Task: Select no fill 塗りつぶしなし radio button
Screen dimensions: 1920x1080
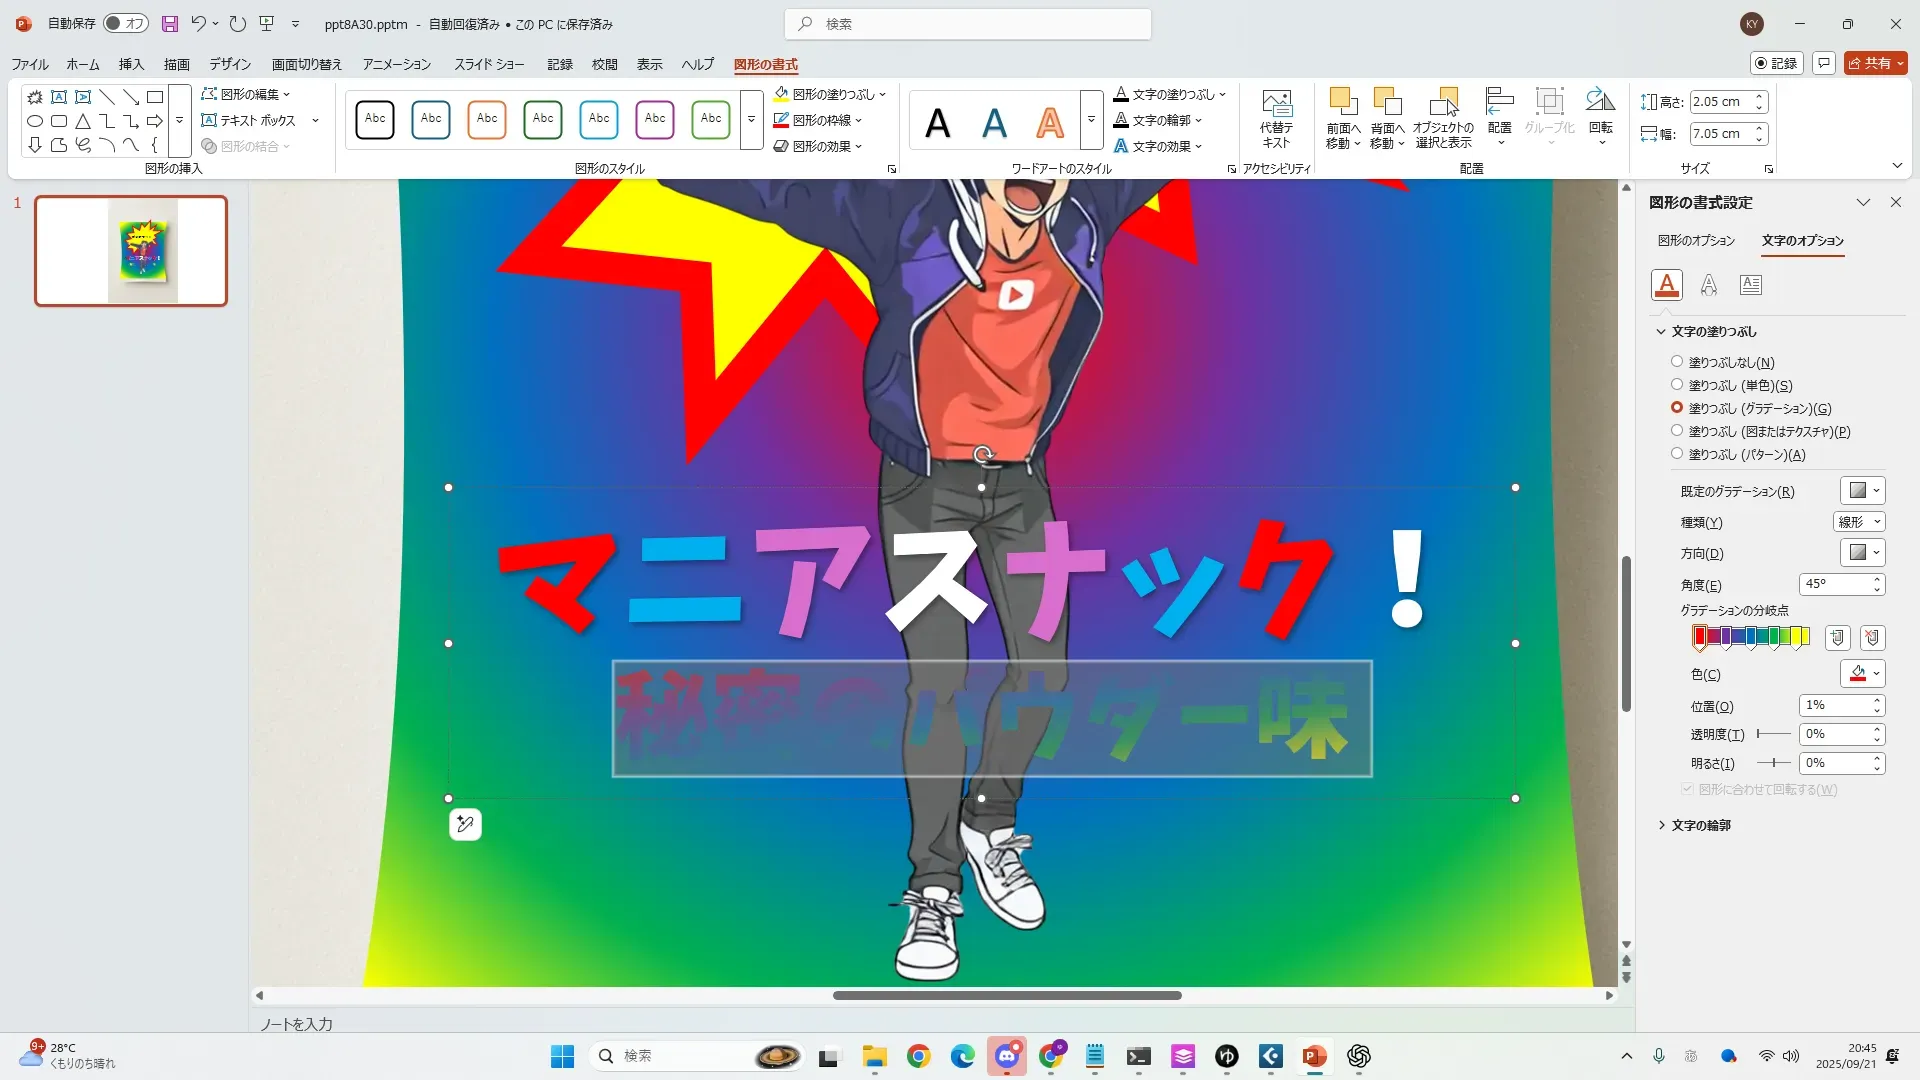Action: [1677, 362]
